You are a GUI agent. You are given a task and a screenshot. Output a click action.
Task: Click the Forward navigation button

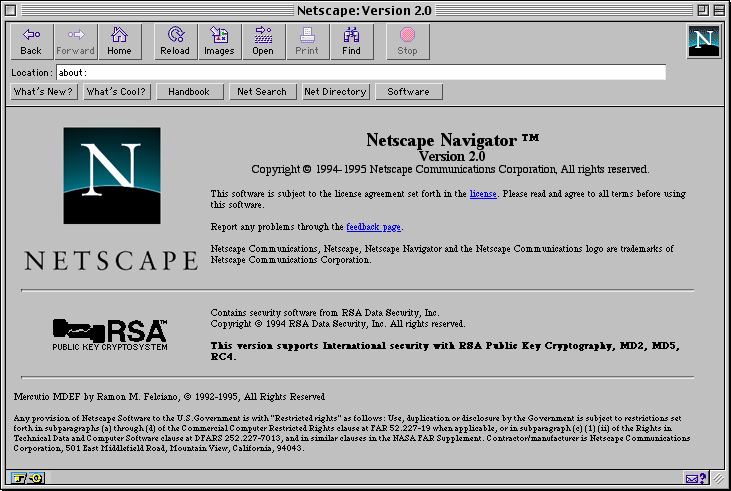coord(76,41)
